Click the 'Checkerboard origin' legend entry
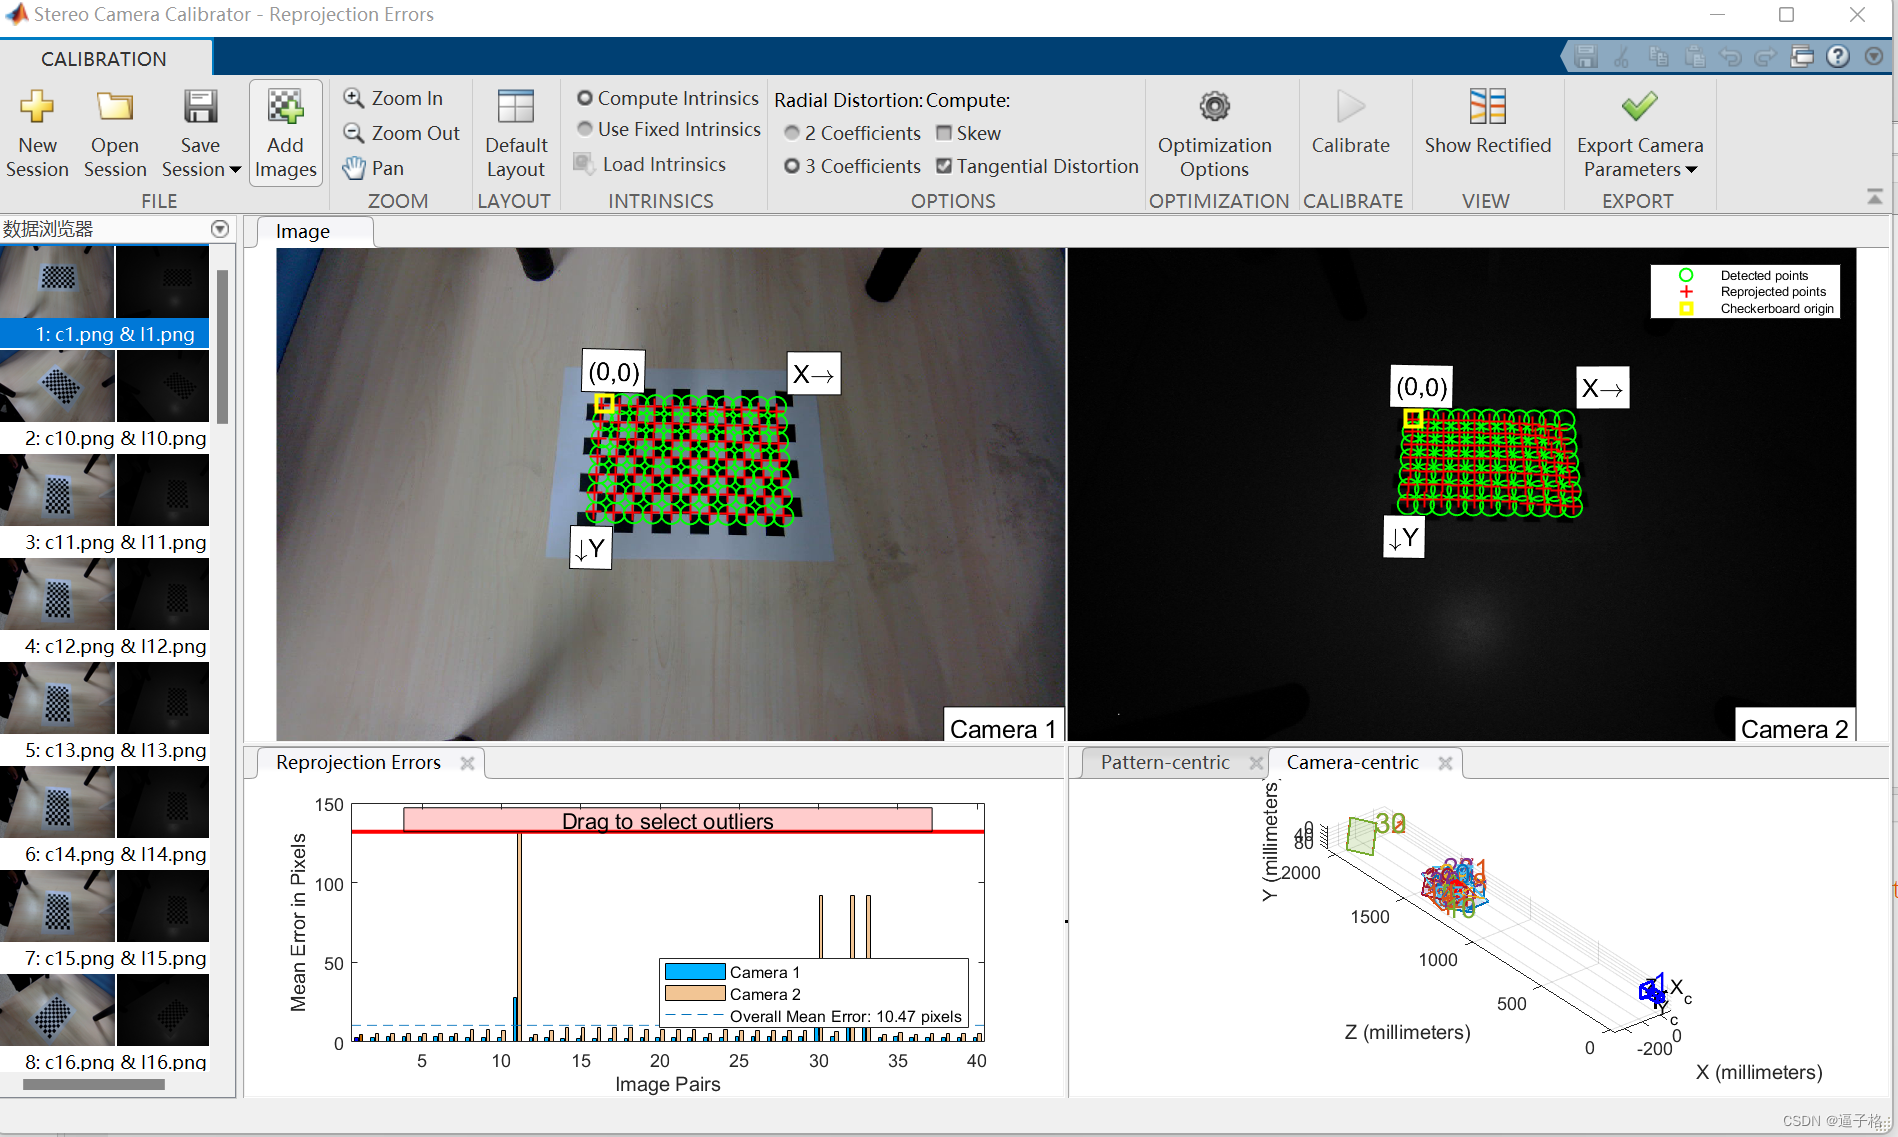 [1777, 308]
